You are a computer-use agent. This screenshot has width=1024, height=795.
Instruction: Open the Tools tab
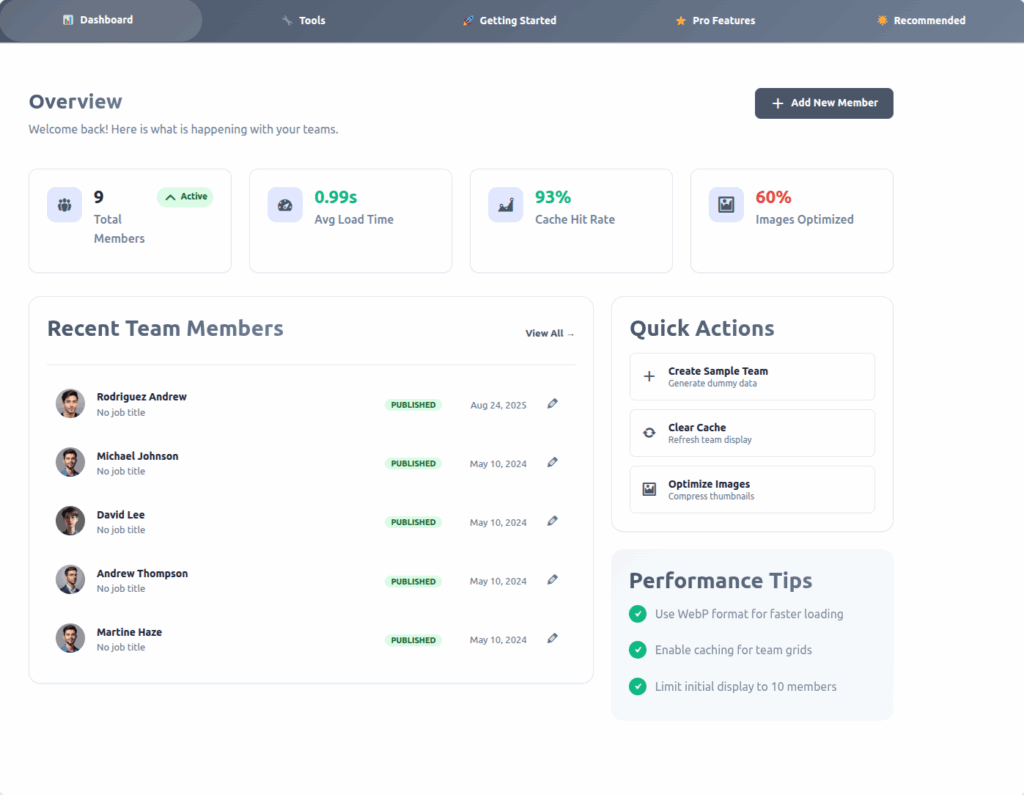[303, 20]
